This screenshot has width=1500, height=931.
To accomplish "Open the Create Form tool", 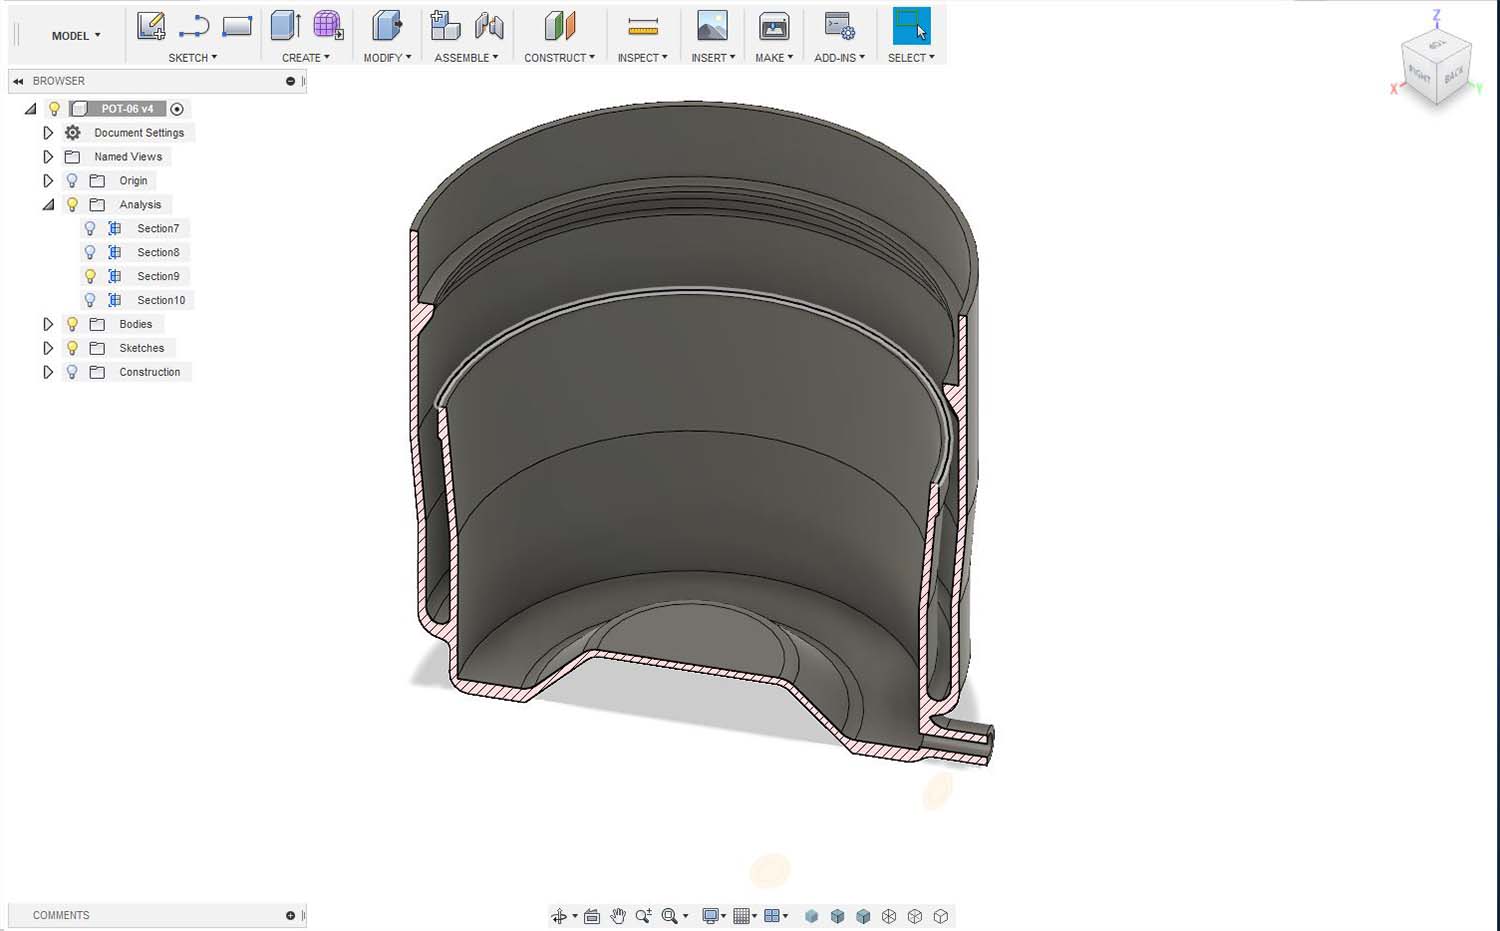I will pyautogui.click(x=328, y=26).
